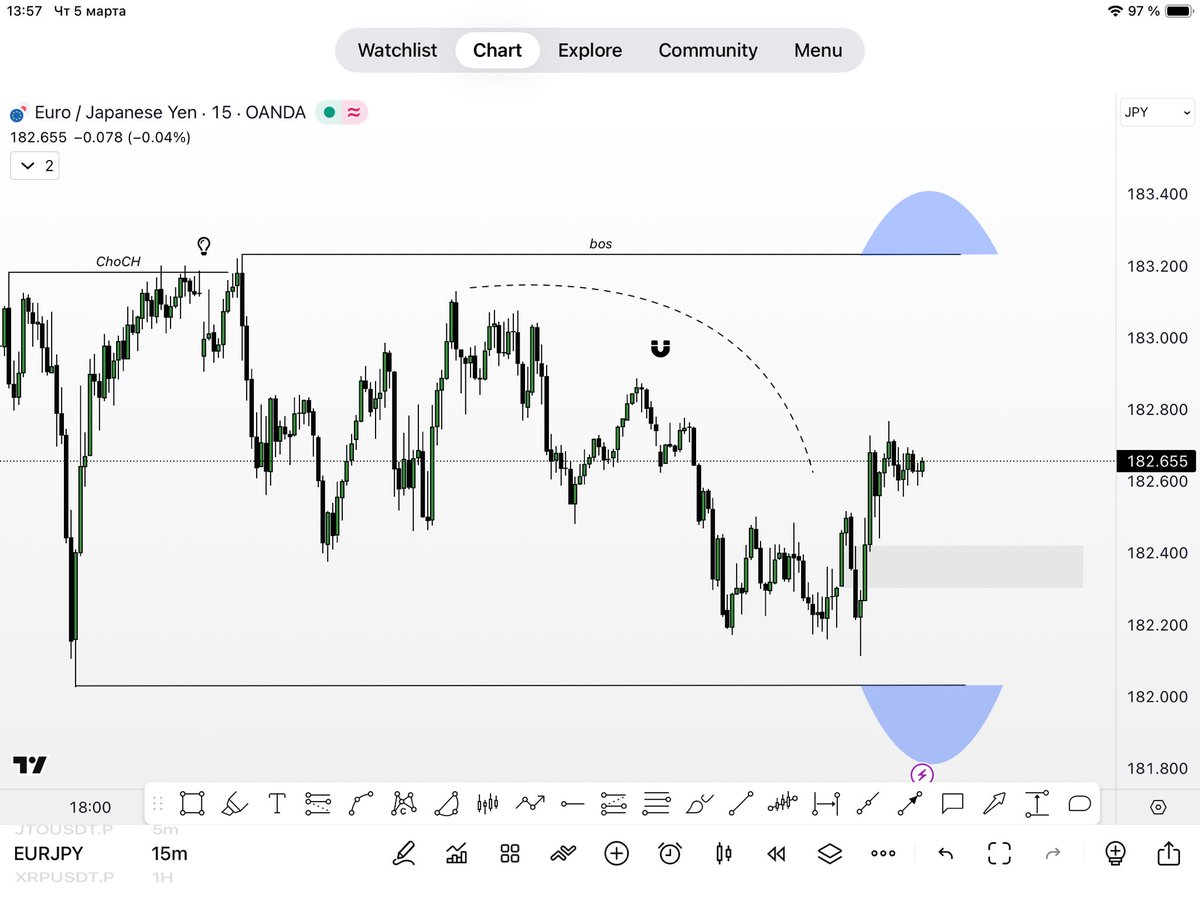
Task: Open the JPY currency dropdown
Action: pos(1157,112)
